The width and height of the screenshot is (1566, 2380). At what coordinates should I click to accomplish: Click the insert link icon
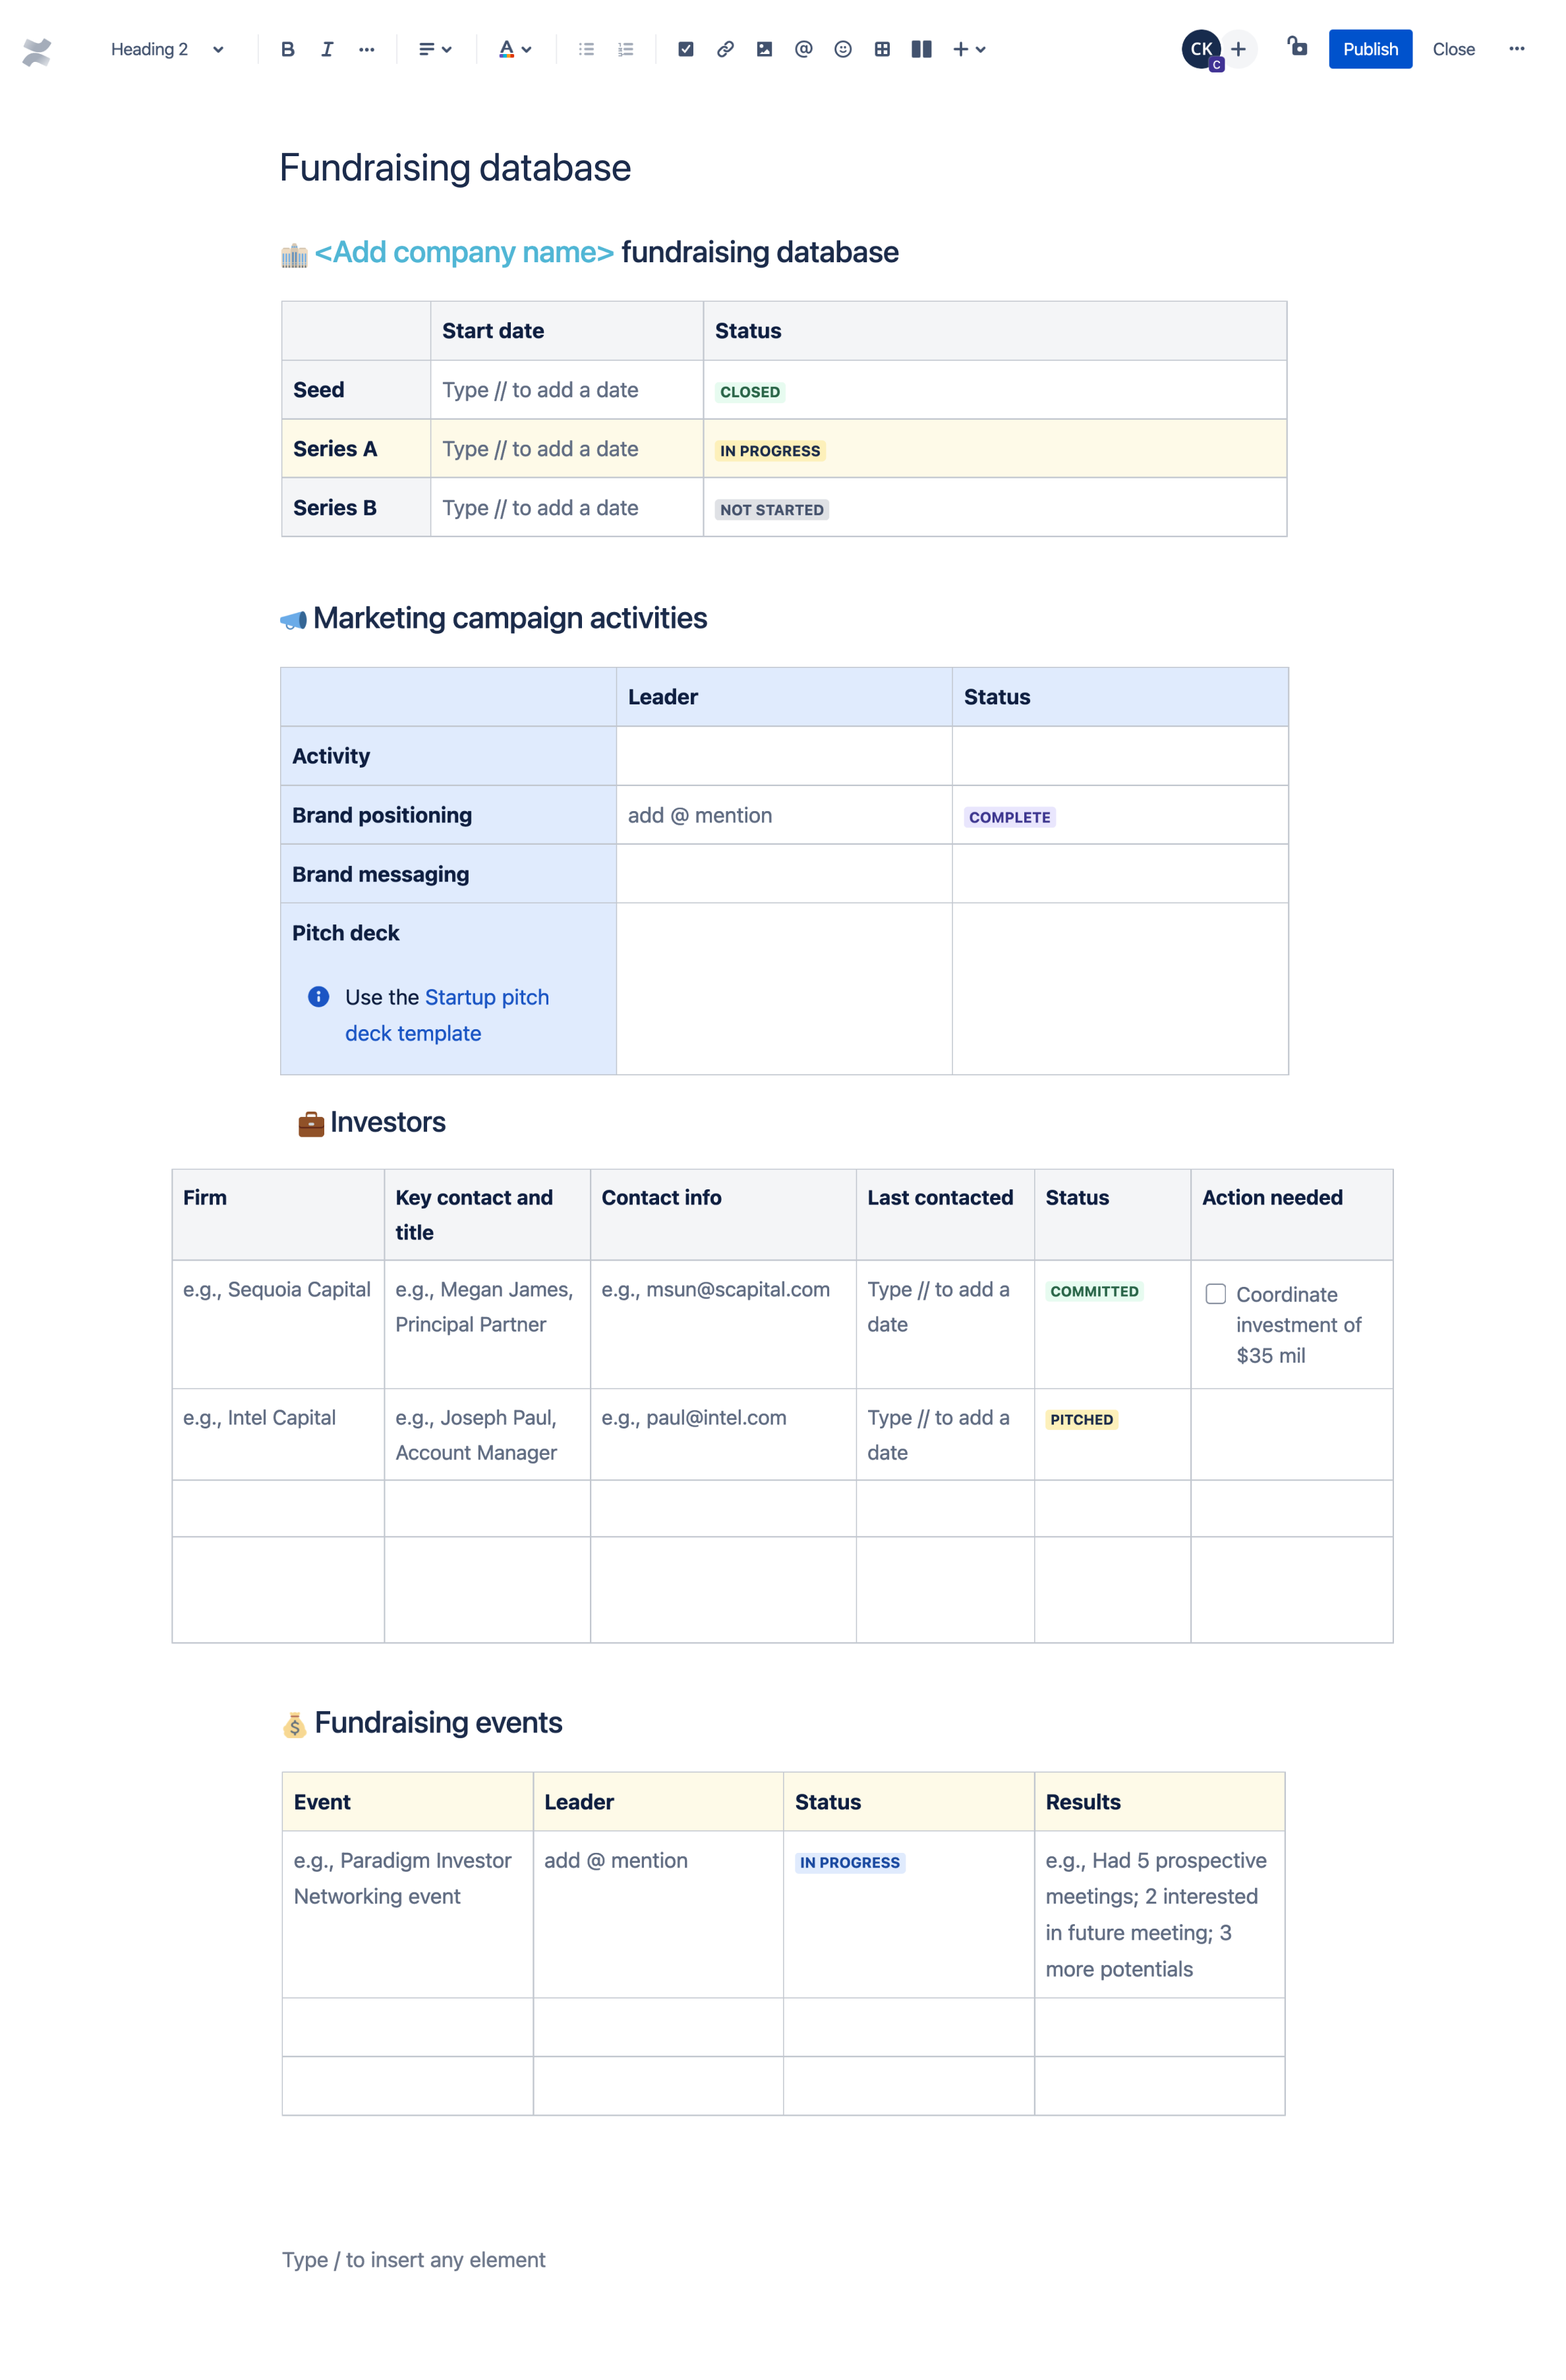click(x=725, y=47)
